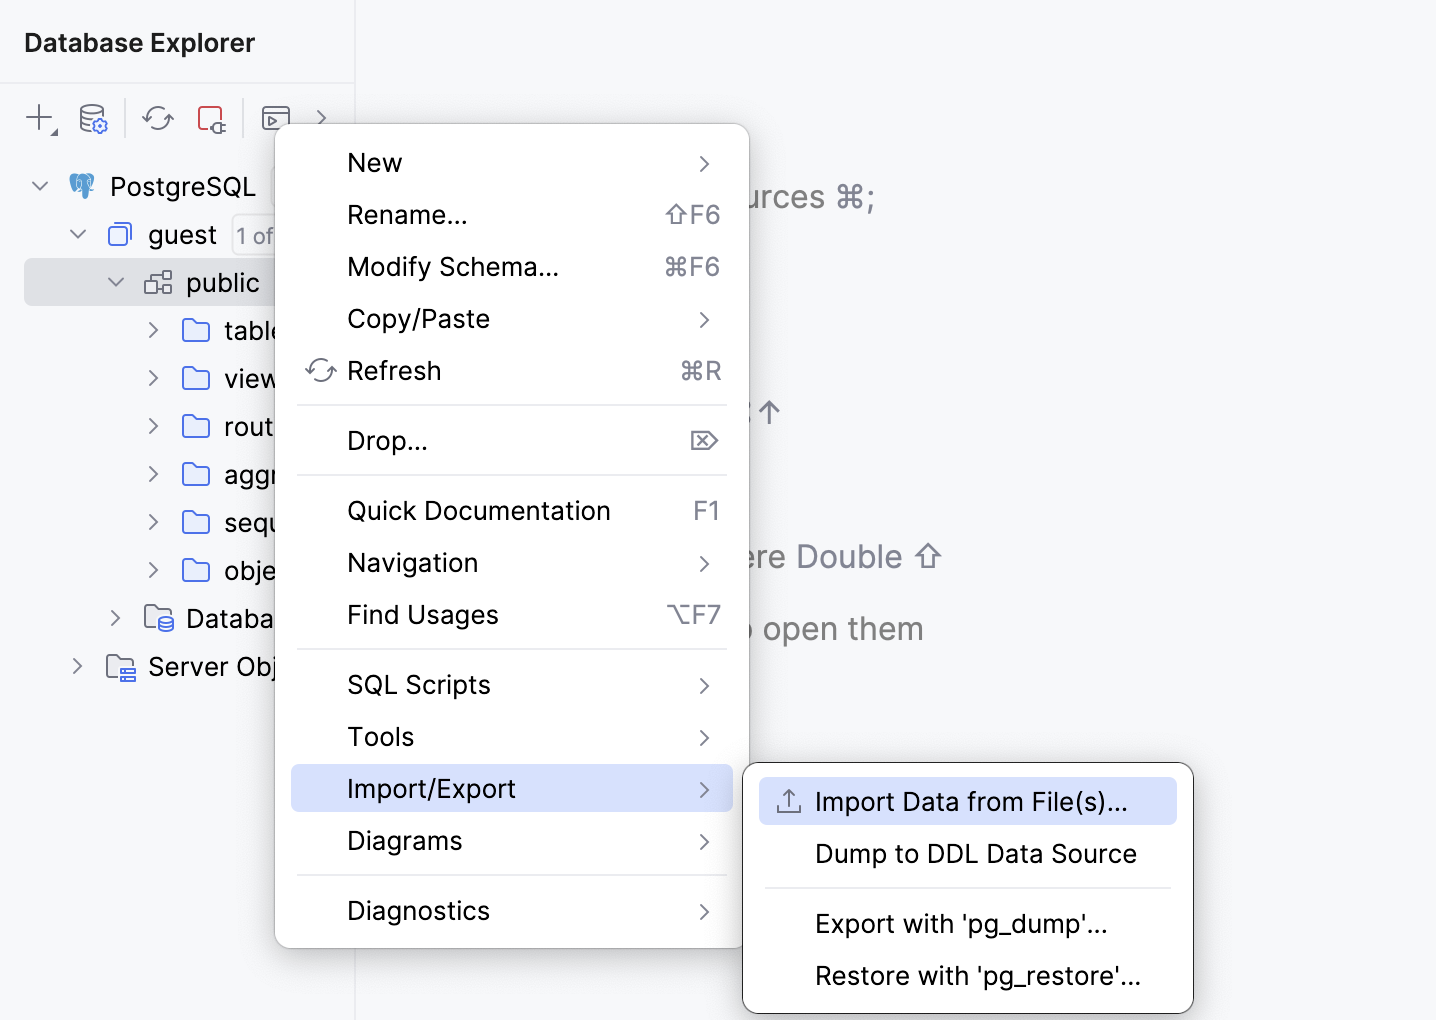1436x1020 pixels.
Task: Select Export with 'pg_dump'
Action: 961,924
